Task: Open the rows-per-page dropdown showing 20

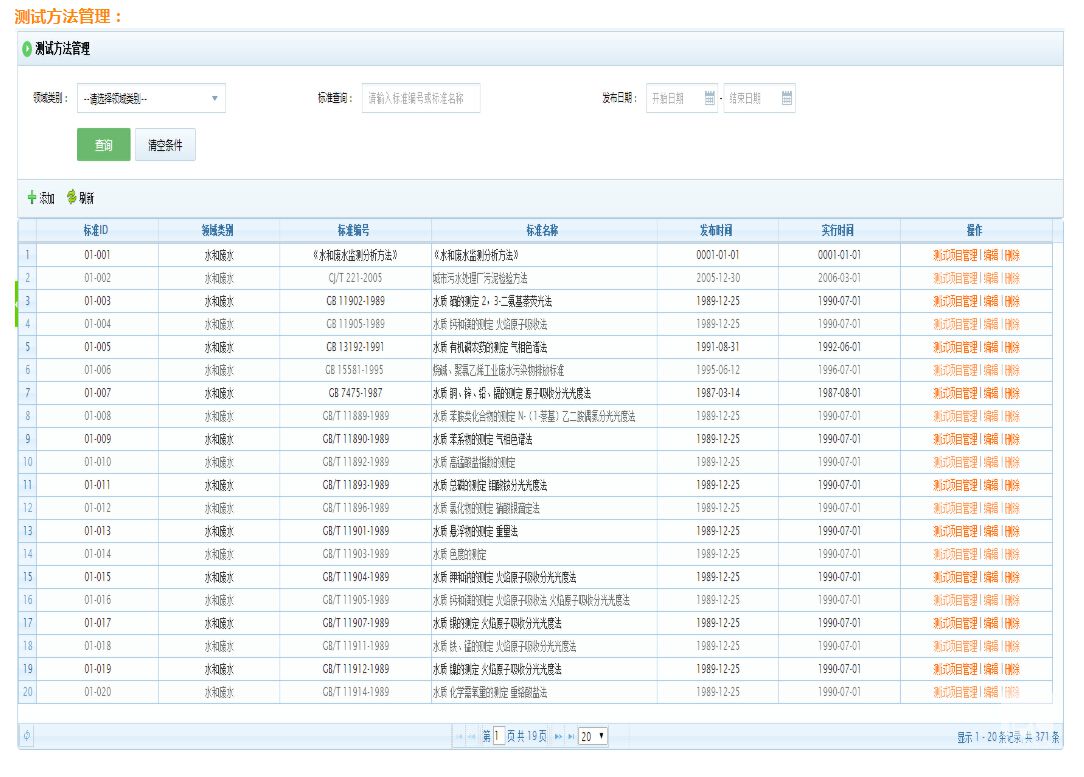Action: point(593,737)
